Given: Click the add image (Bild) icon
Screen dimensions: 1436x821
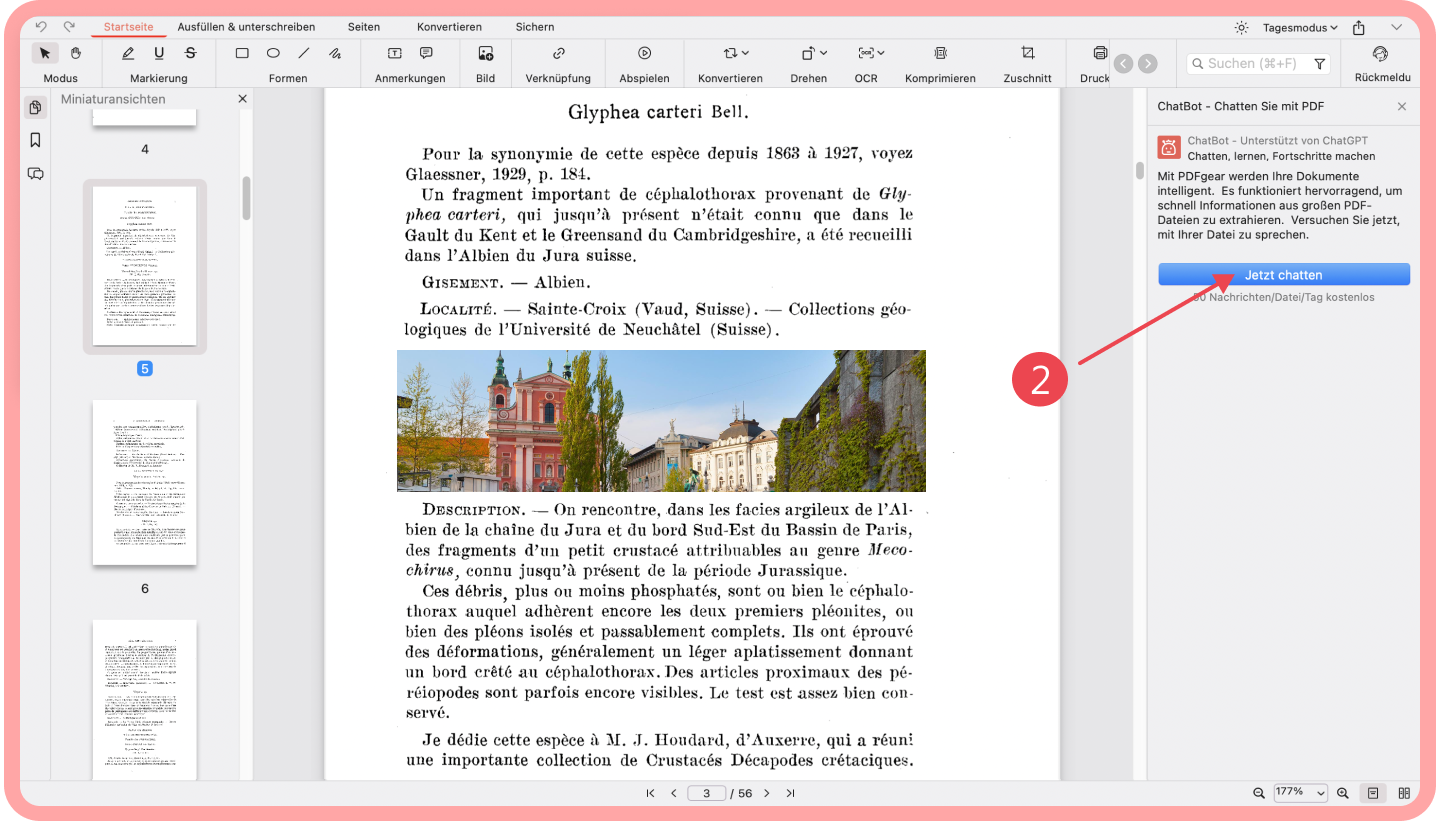Looking at the screenshot, I should pyautogui.click(x=485, y=53).
